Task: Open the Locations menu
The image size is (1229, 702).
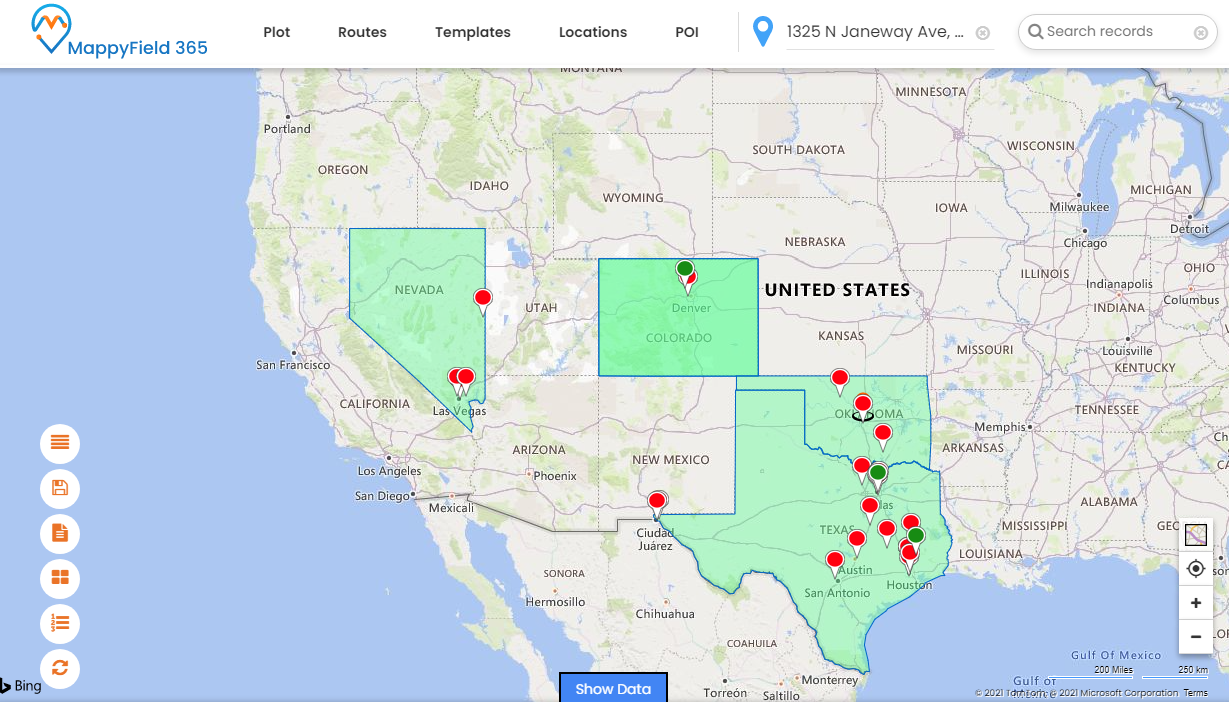Action: click(x=593, y=32)
